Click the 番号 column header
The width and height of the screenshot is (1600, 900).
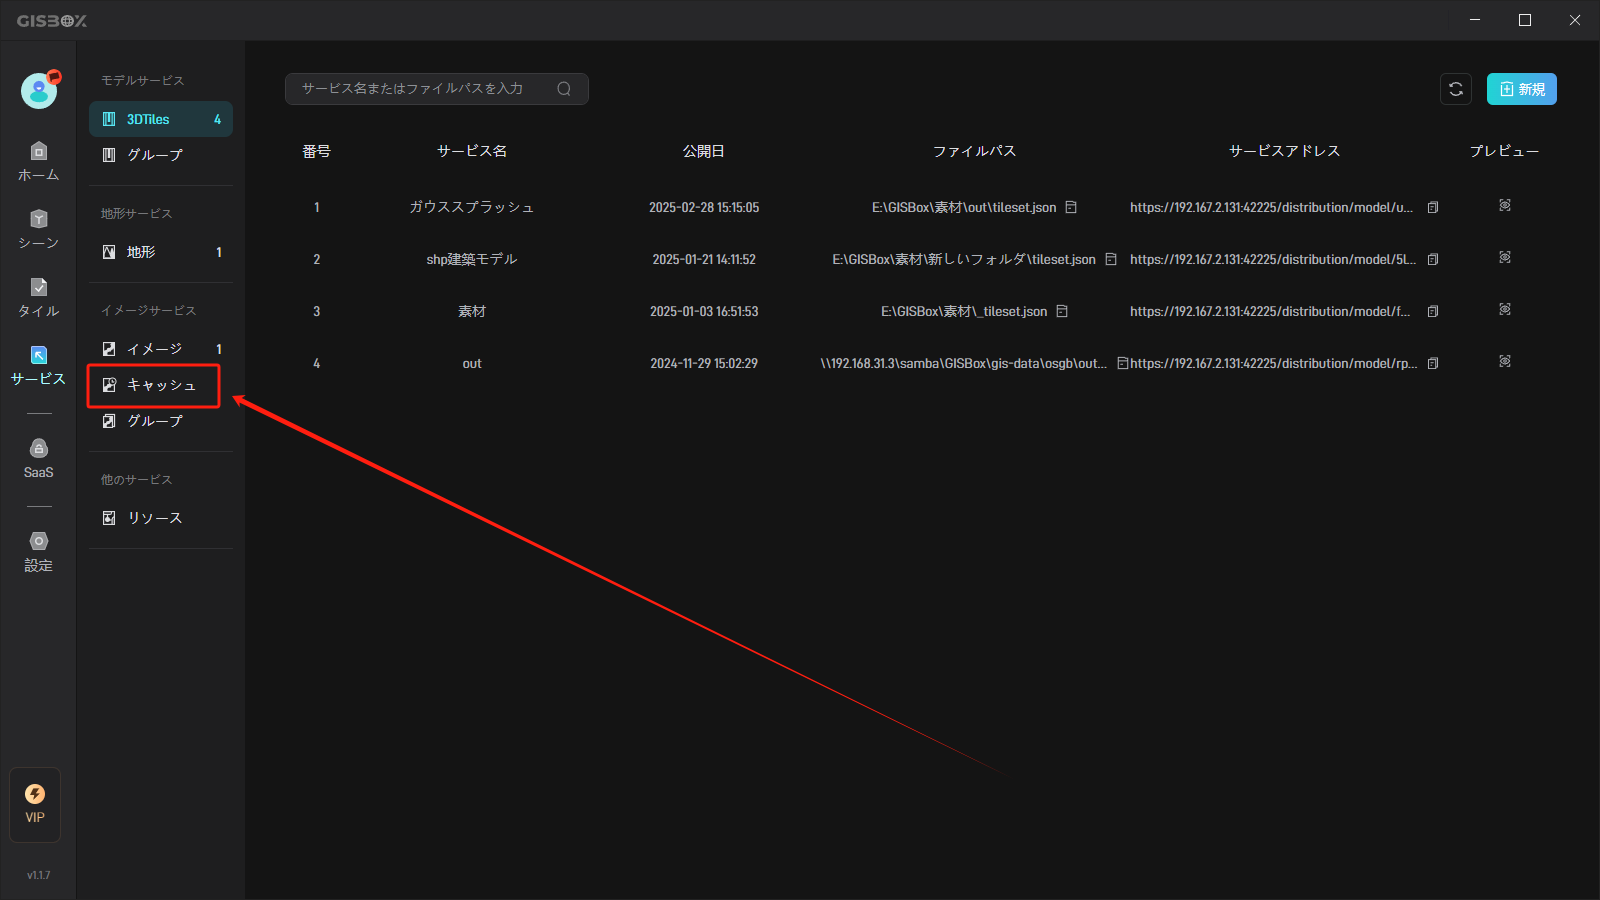(x=317, y=151)
